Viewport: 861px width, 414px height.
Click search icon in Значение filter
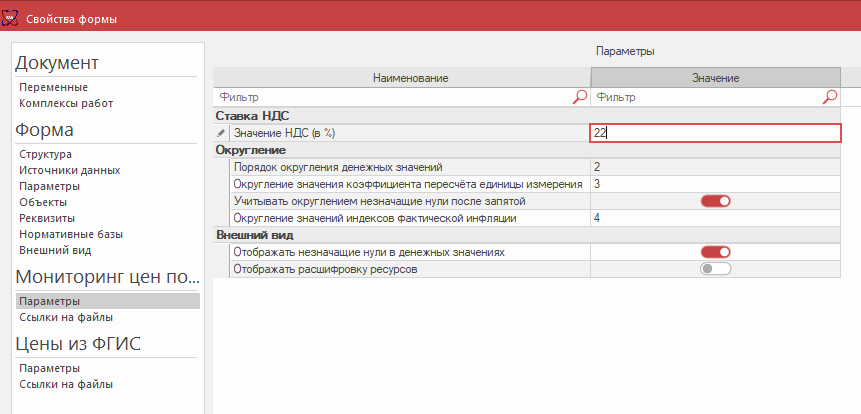coord(830,97)
